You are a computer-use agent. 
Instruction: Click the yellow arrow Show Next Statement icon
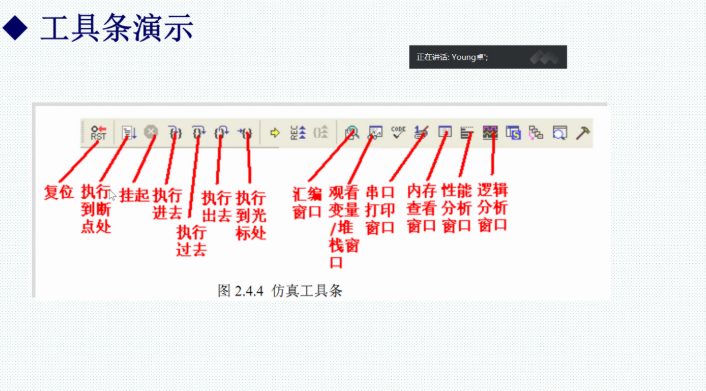click(275, 133)
